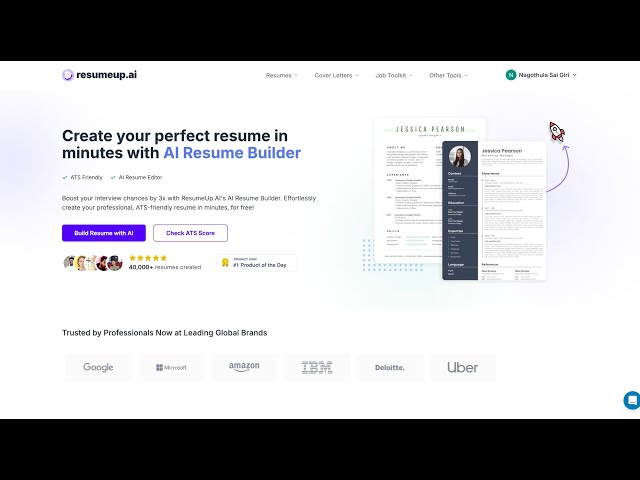Select the 40,000+ resumes created text
640x480 pixels.
[165, 267]
